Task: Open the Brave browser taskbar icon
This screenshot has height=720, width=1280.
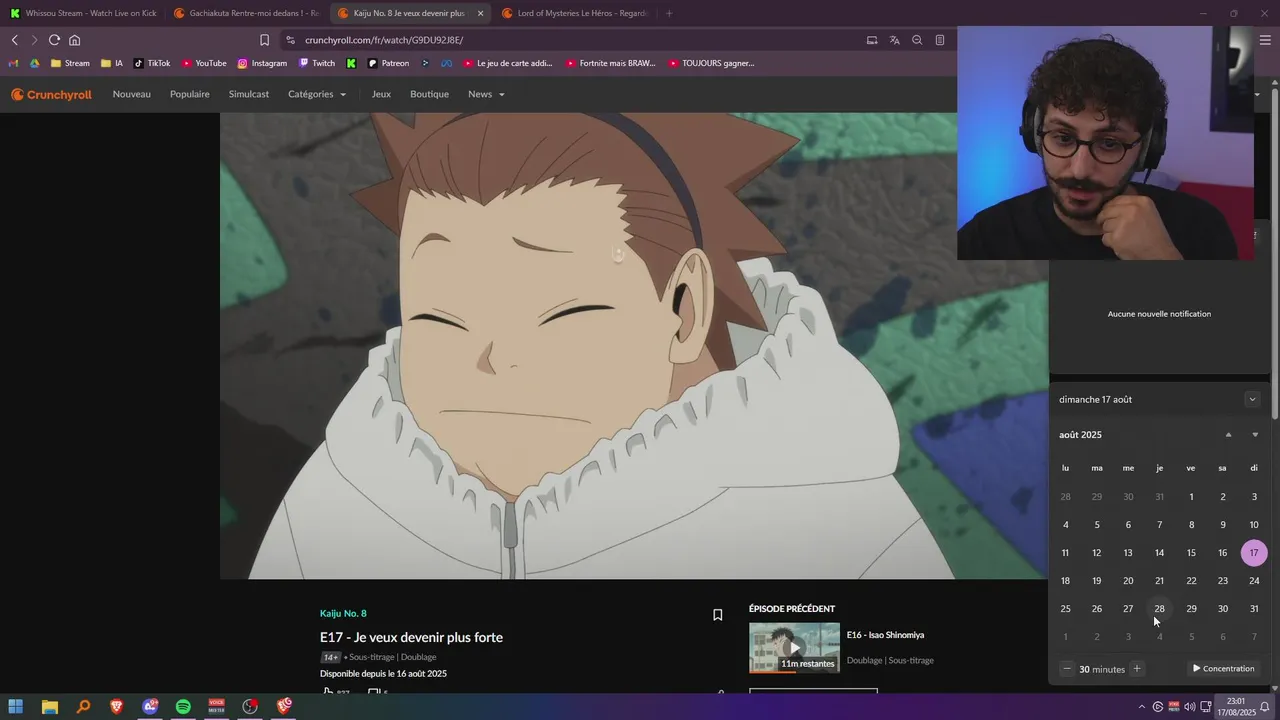Action: [x=116, y=707]
